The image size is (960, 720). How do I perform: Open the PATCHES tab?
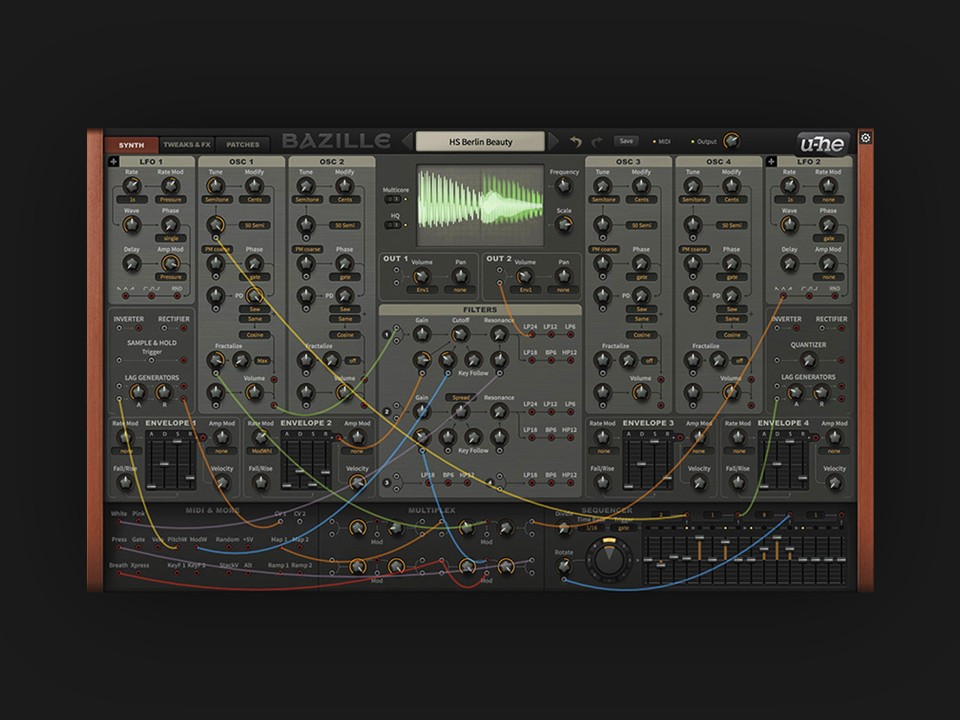tap(243, 145)
